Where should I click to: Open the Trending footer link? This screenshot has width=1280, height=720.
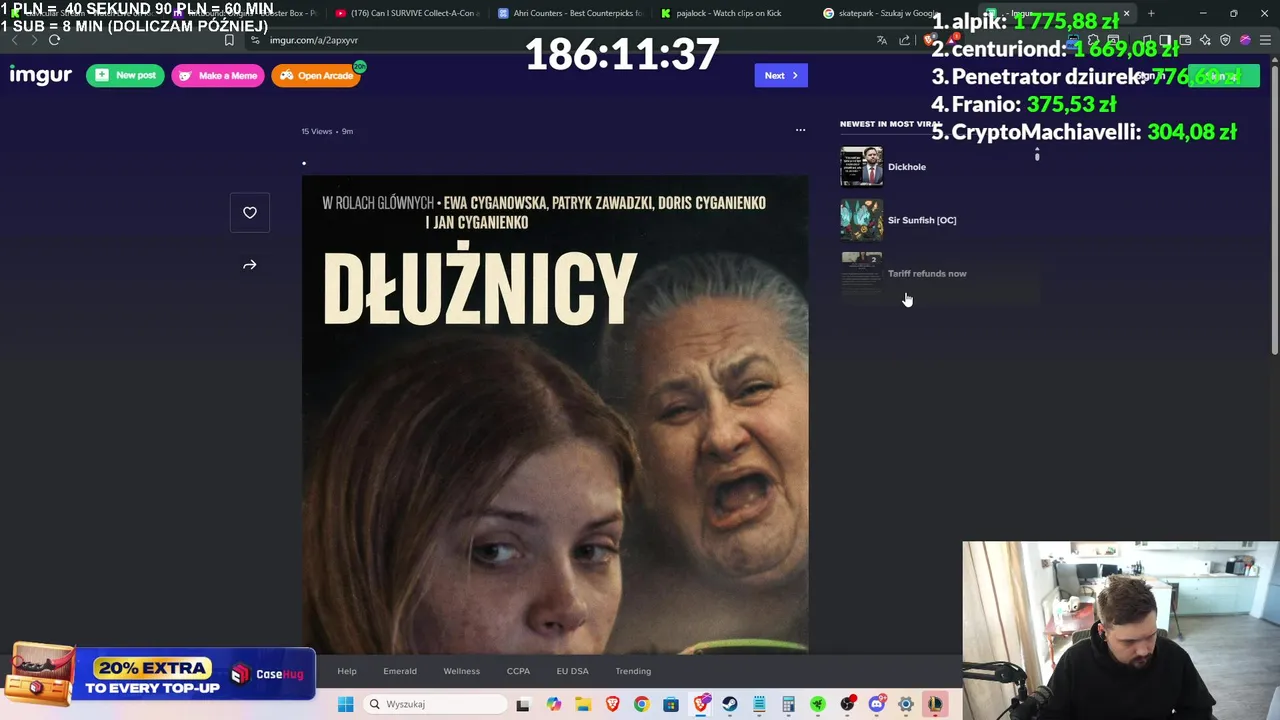coord(633,671)
